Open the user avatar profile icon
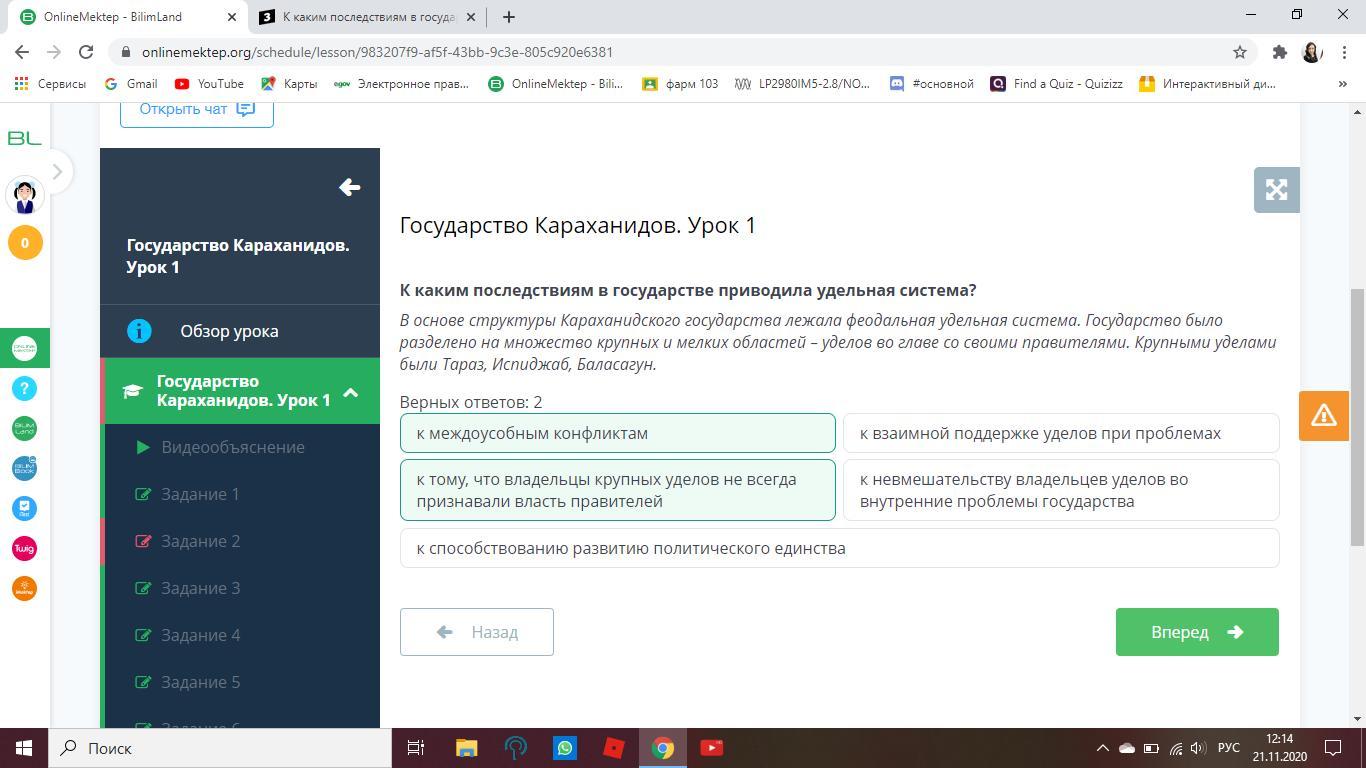This screenshot has width=1366, height=768. (25, 195)
